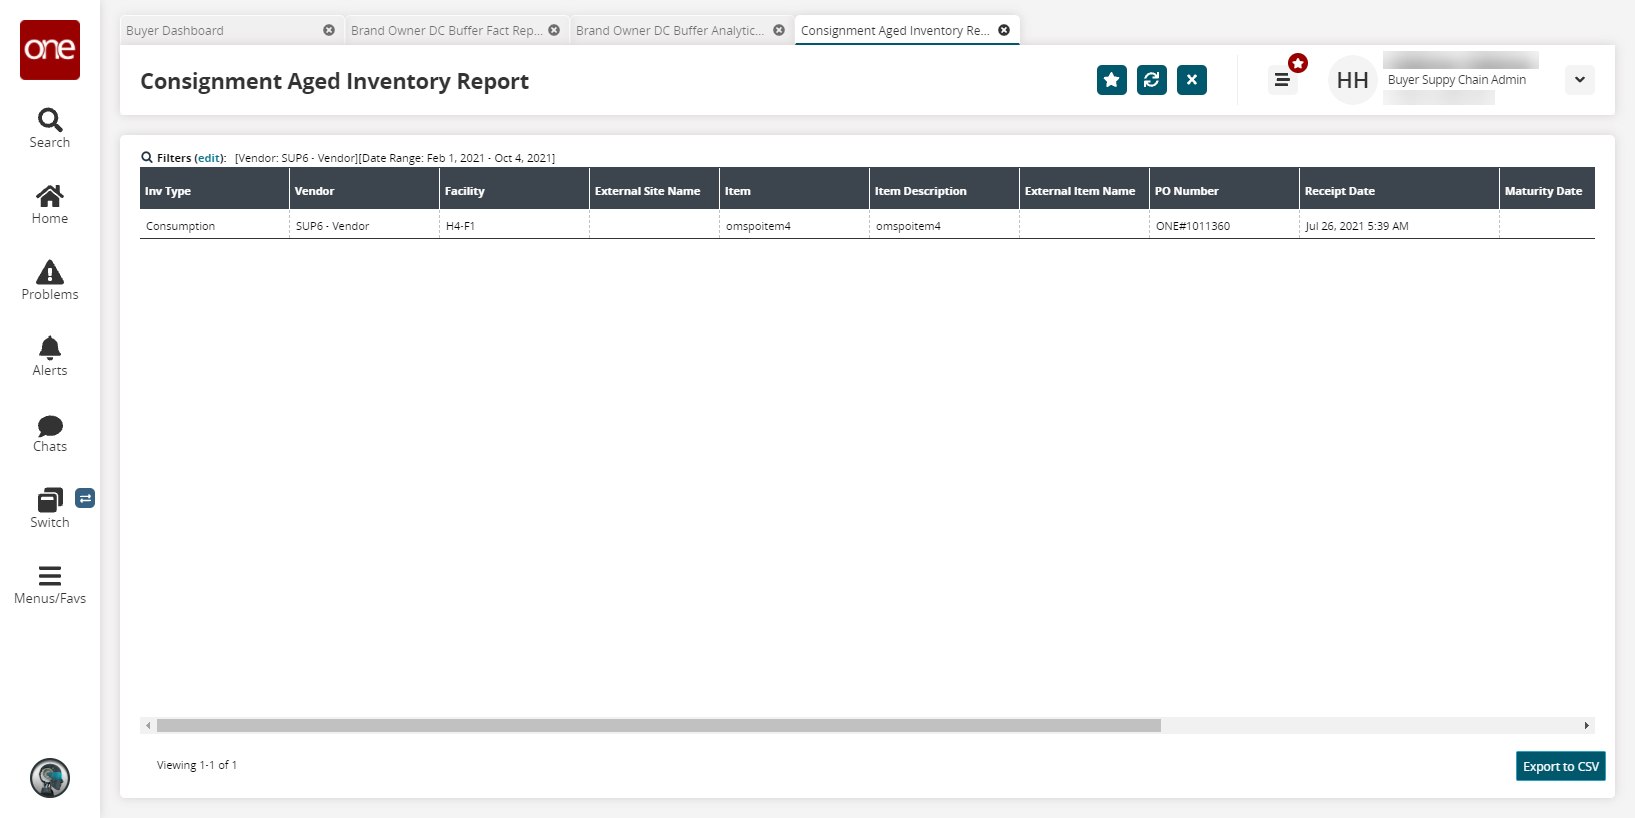The width and height of the screenshot is (1635, 818).
Task: Go to Home in the sidebar
Action: click(50, 204)
